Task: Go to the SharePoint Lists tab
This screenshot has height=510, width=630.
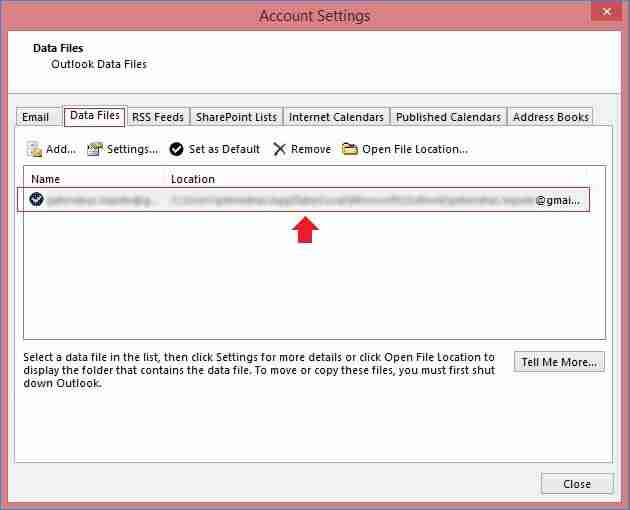Action: (x=236, y=117)
